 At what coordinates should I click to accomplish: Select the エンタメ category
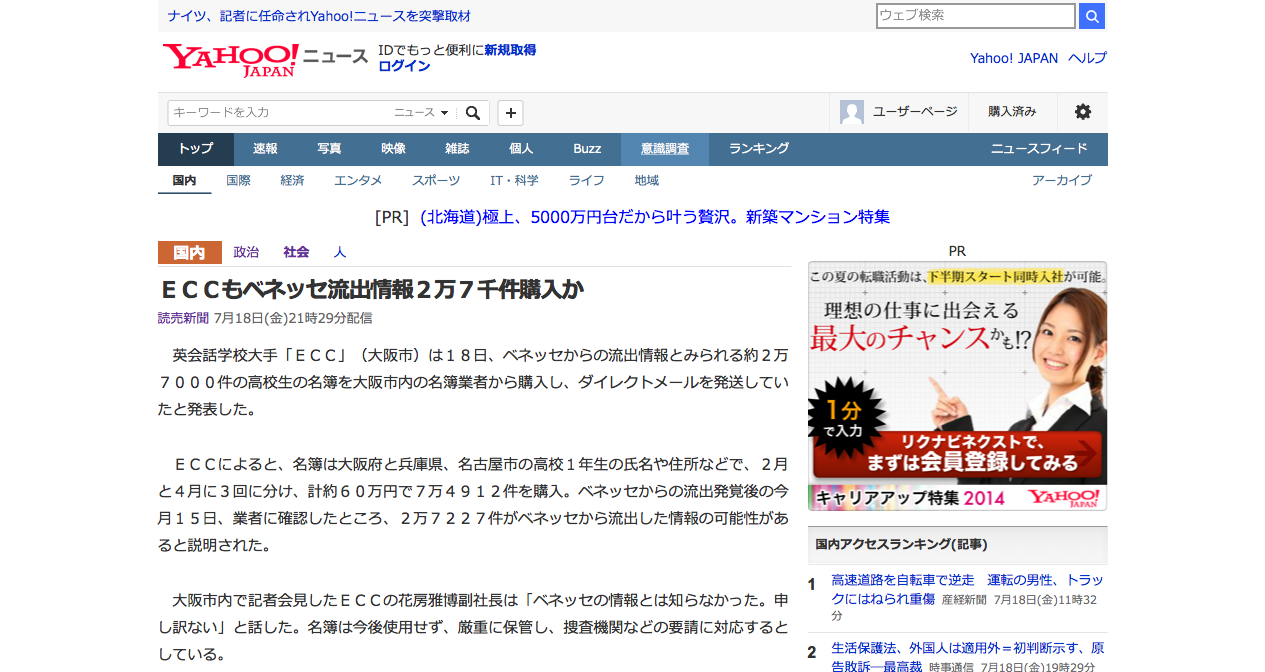pos(358,181)
